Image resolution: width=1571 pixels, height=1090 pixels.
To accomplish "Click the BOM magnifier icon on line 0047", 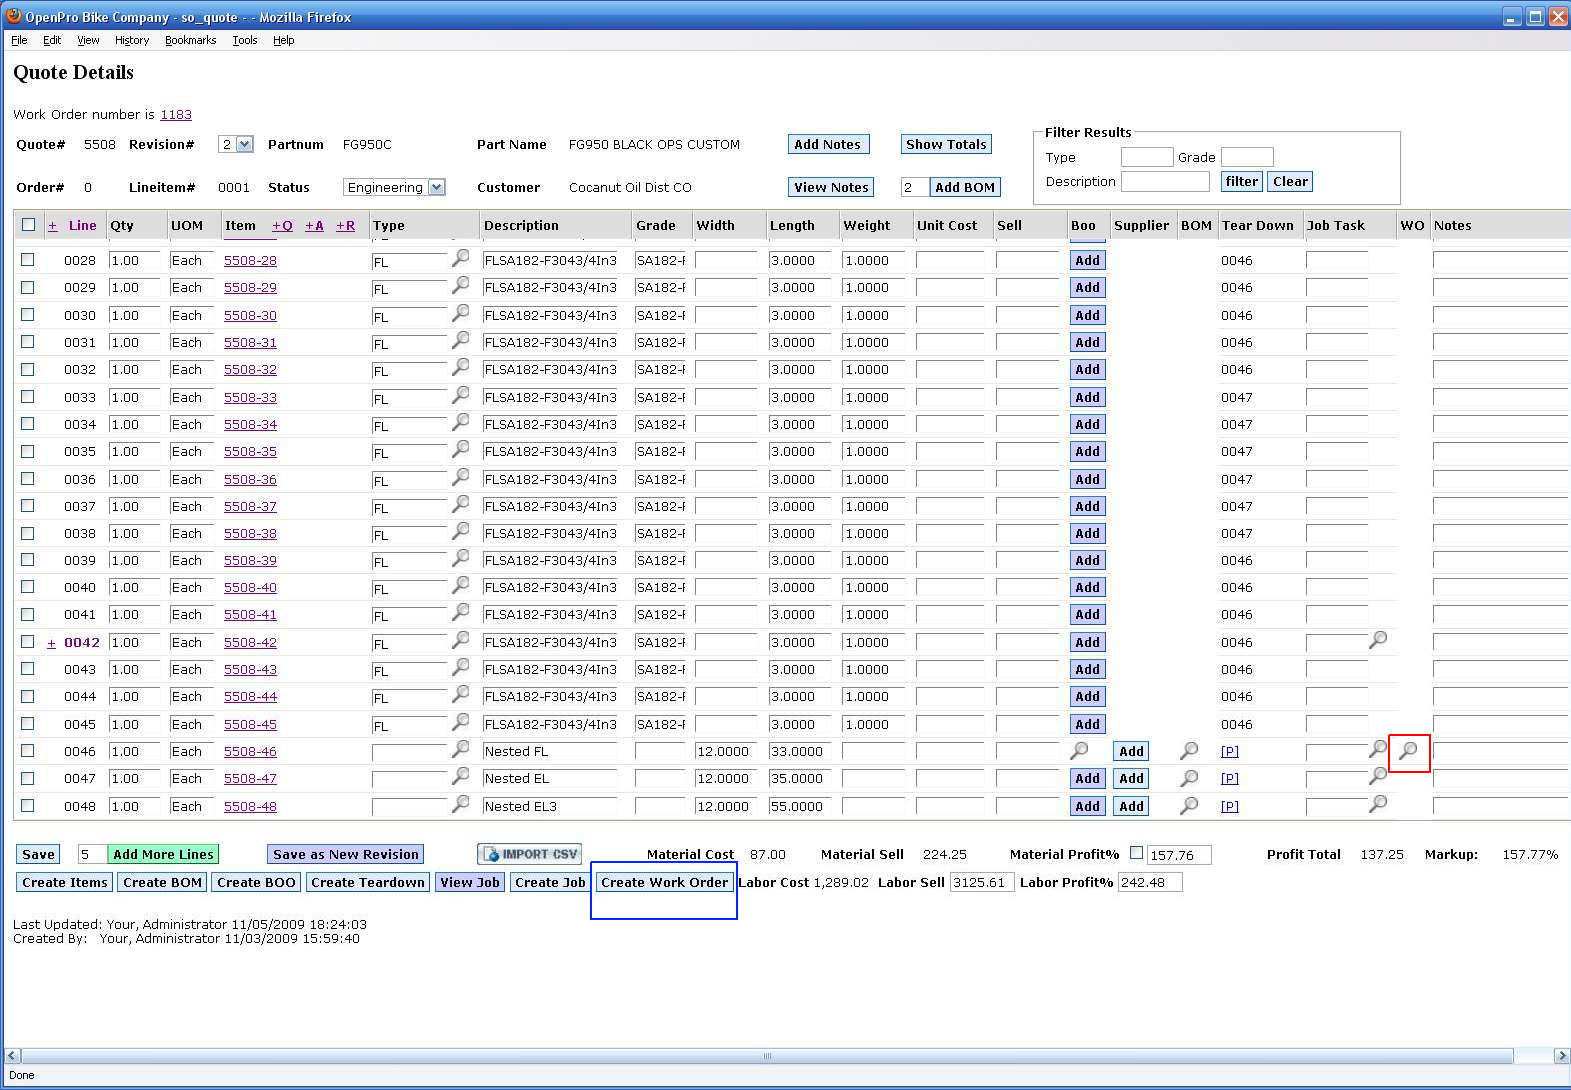I will pyautogui.click(x=1189, y=777).
